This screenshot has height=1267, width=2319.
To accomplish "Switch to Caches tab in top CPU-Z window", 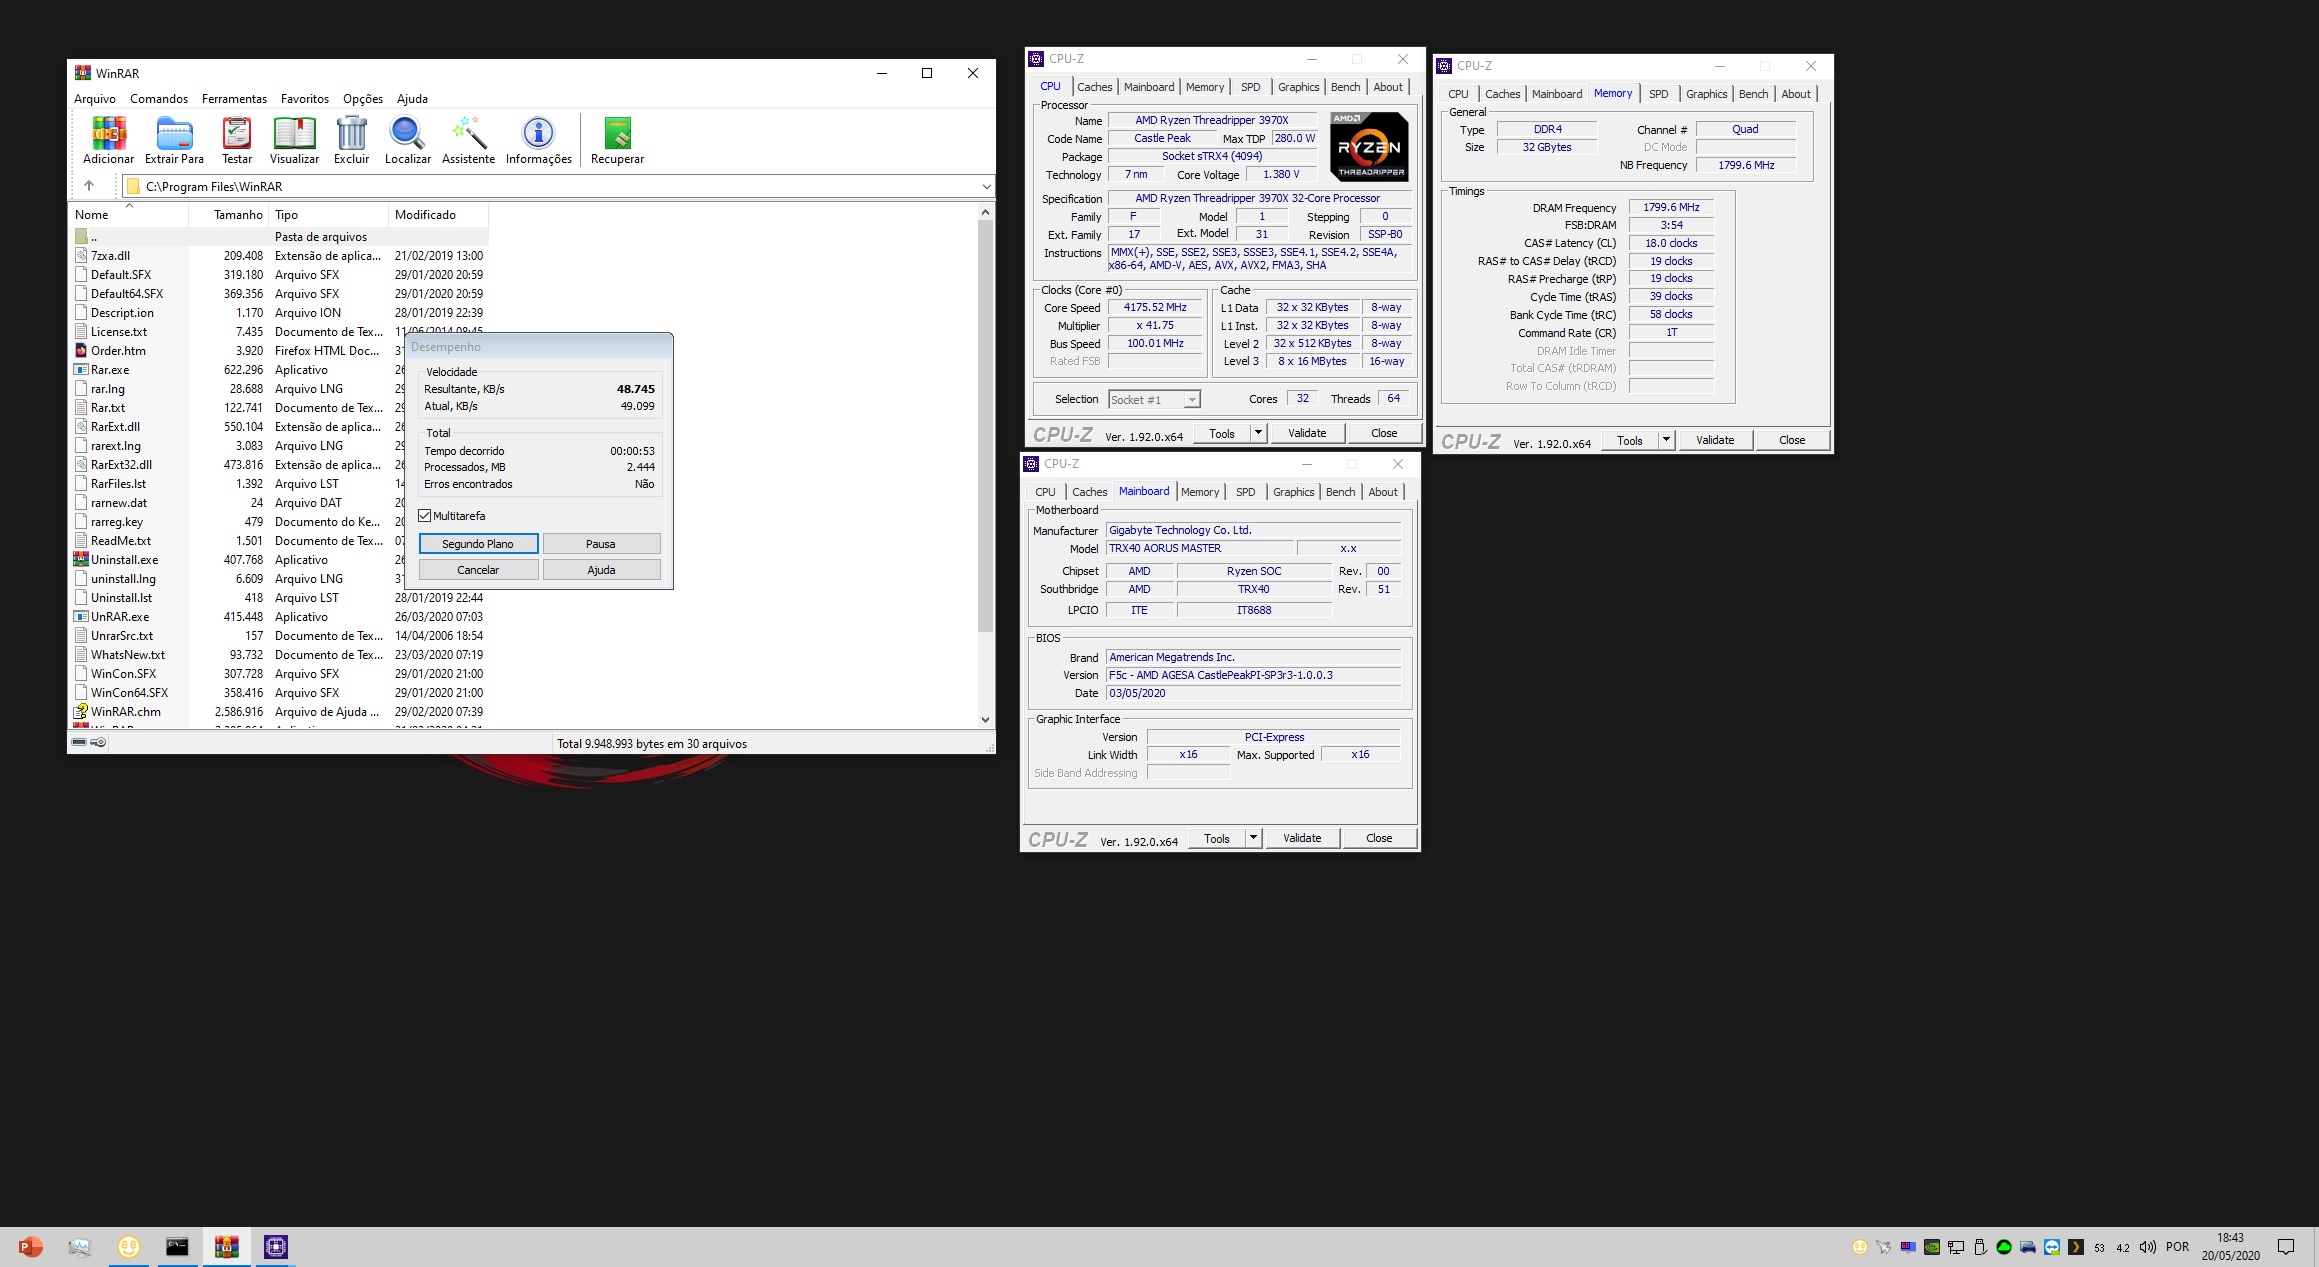I will tap(1094, 87).
